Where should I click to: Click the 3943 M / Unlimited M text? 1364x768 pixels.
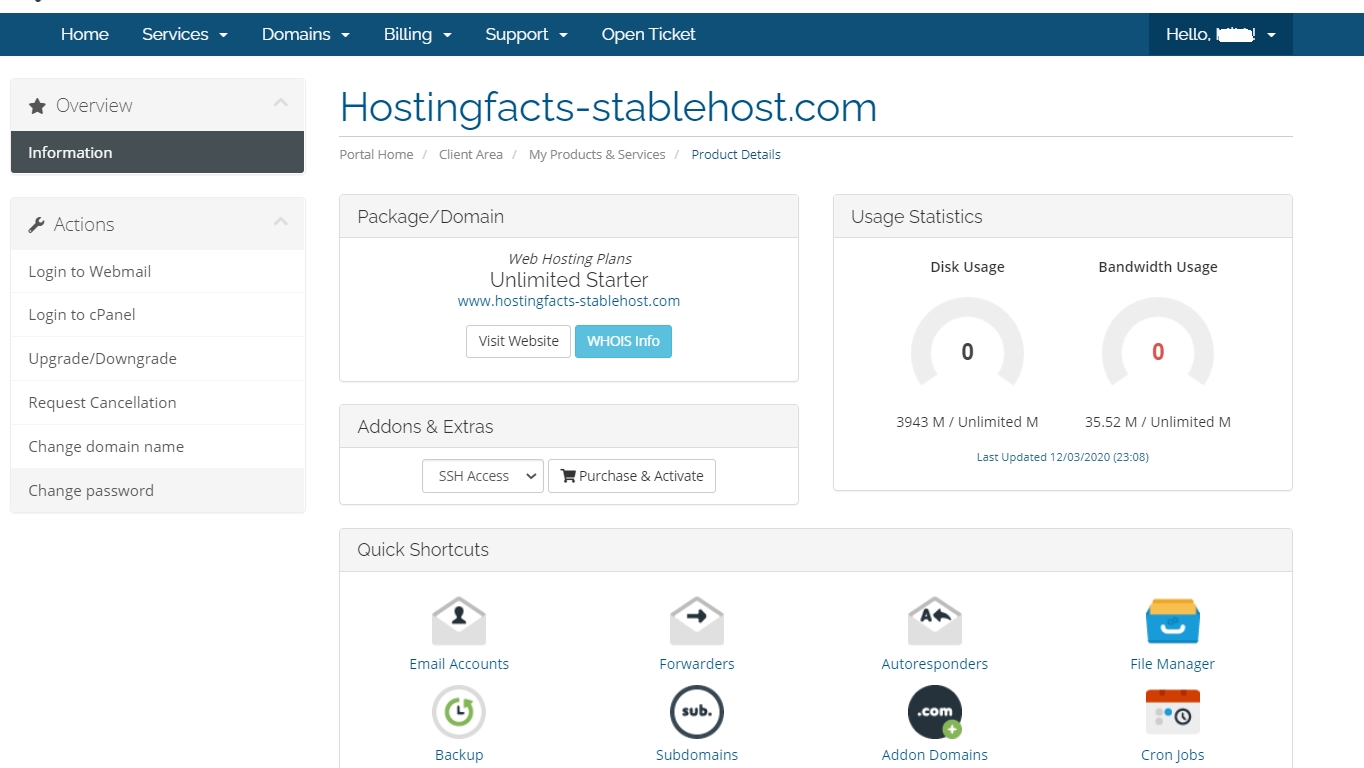[x=967, y=422]
